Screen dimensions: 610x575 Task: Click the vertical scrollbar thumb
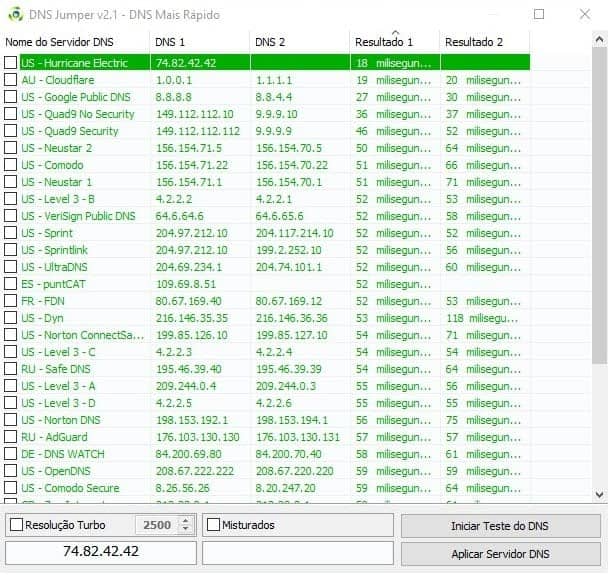point(599,205)
